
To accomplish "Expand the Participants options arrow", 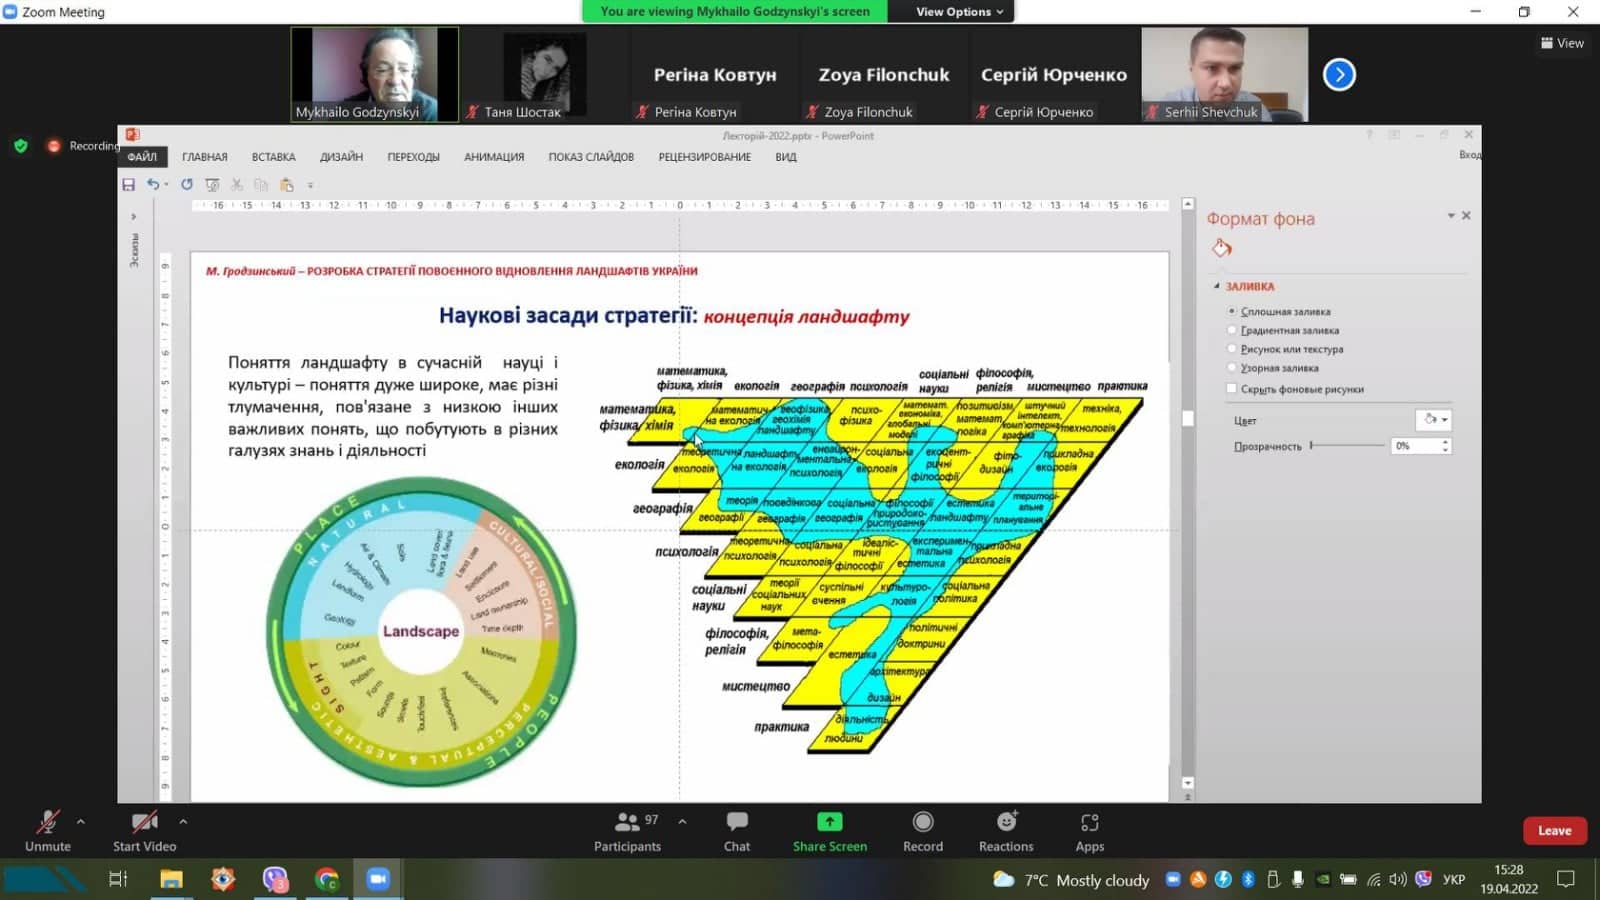I will coord(682,822).
